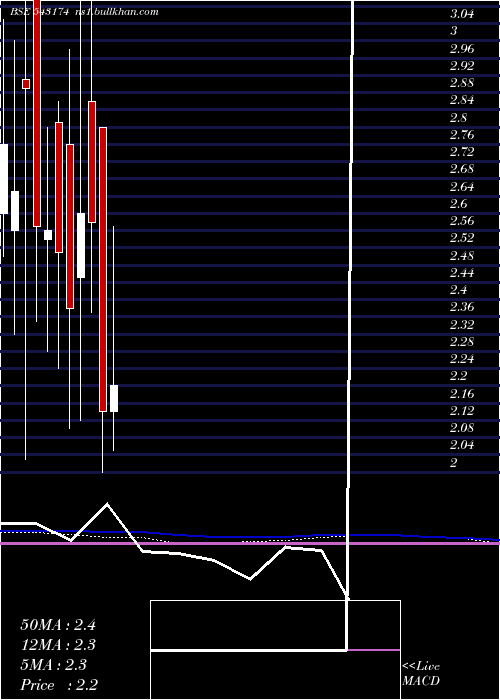Click the 2.24 price axis label
The height and width of the screenshot is (700, 500).
point(462,359)
